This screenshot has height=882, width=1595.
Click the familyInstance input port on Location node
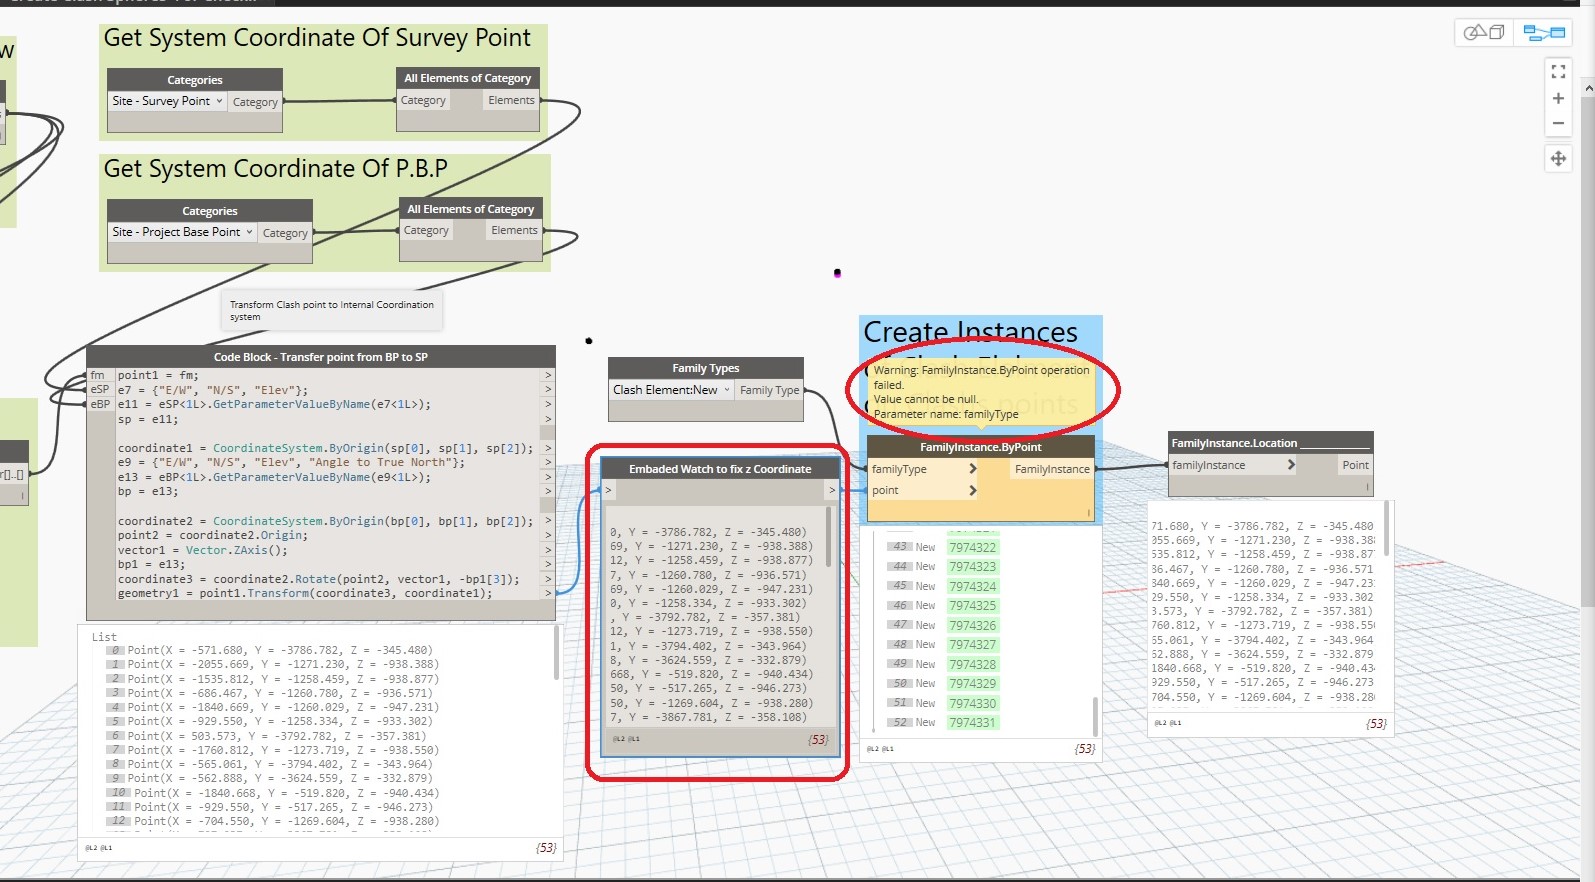1208,465
